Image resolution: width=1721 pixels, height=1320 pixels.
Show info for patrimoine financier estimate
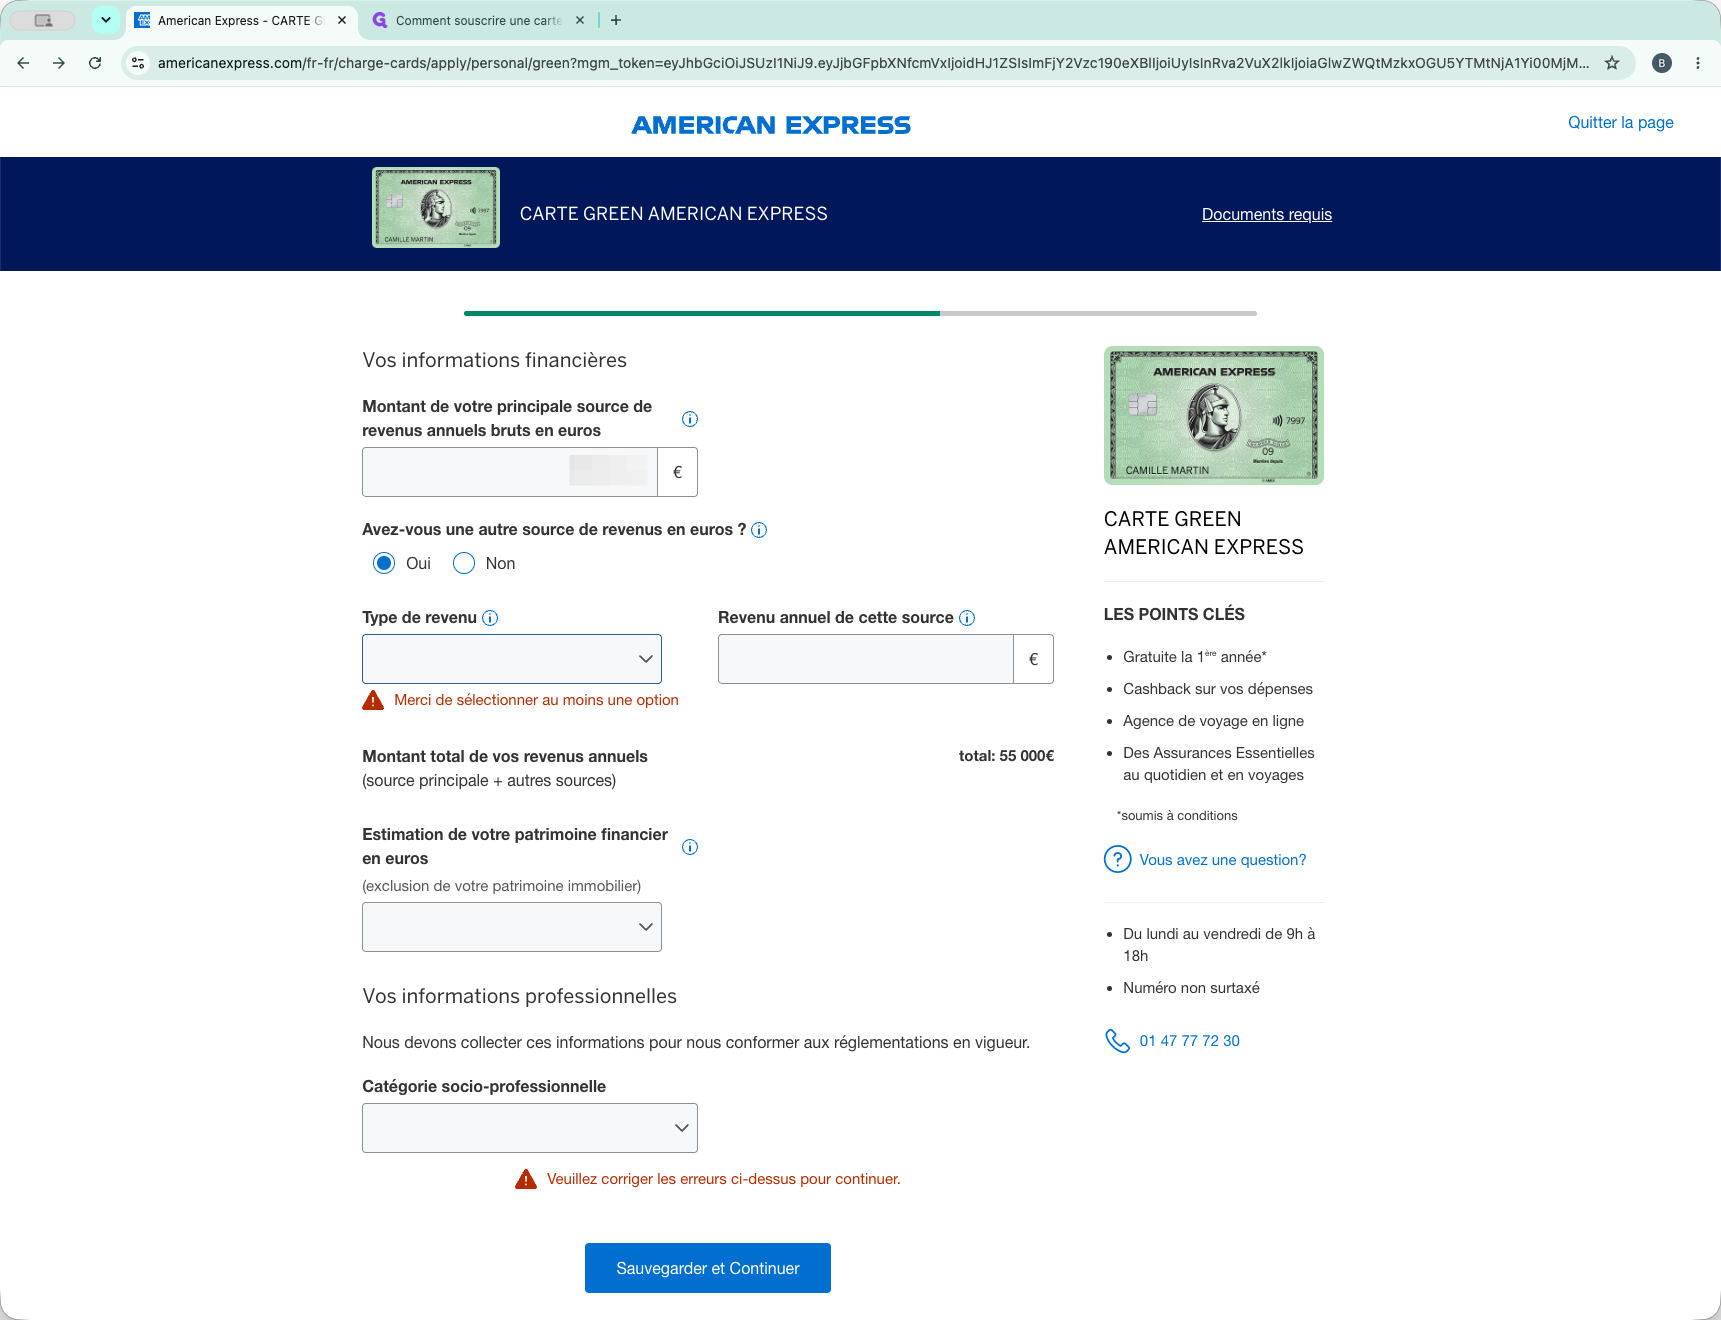click(690, 847)
